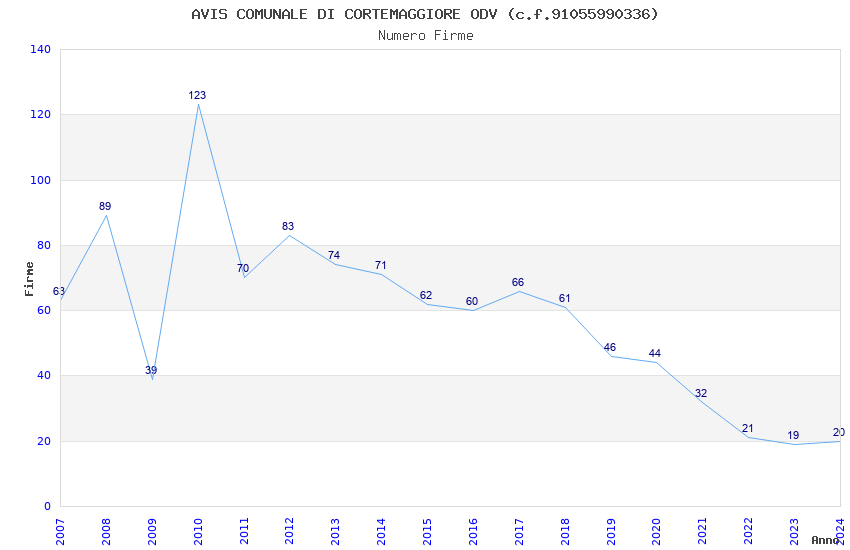850x550 pixels.
Task: Click the y-axis value 80
Action: pos(44,245)
